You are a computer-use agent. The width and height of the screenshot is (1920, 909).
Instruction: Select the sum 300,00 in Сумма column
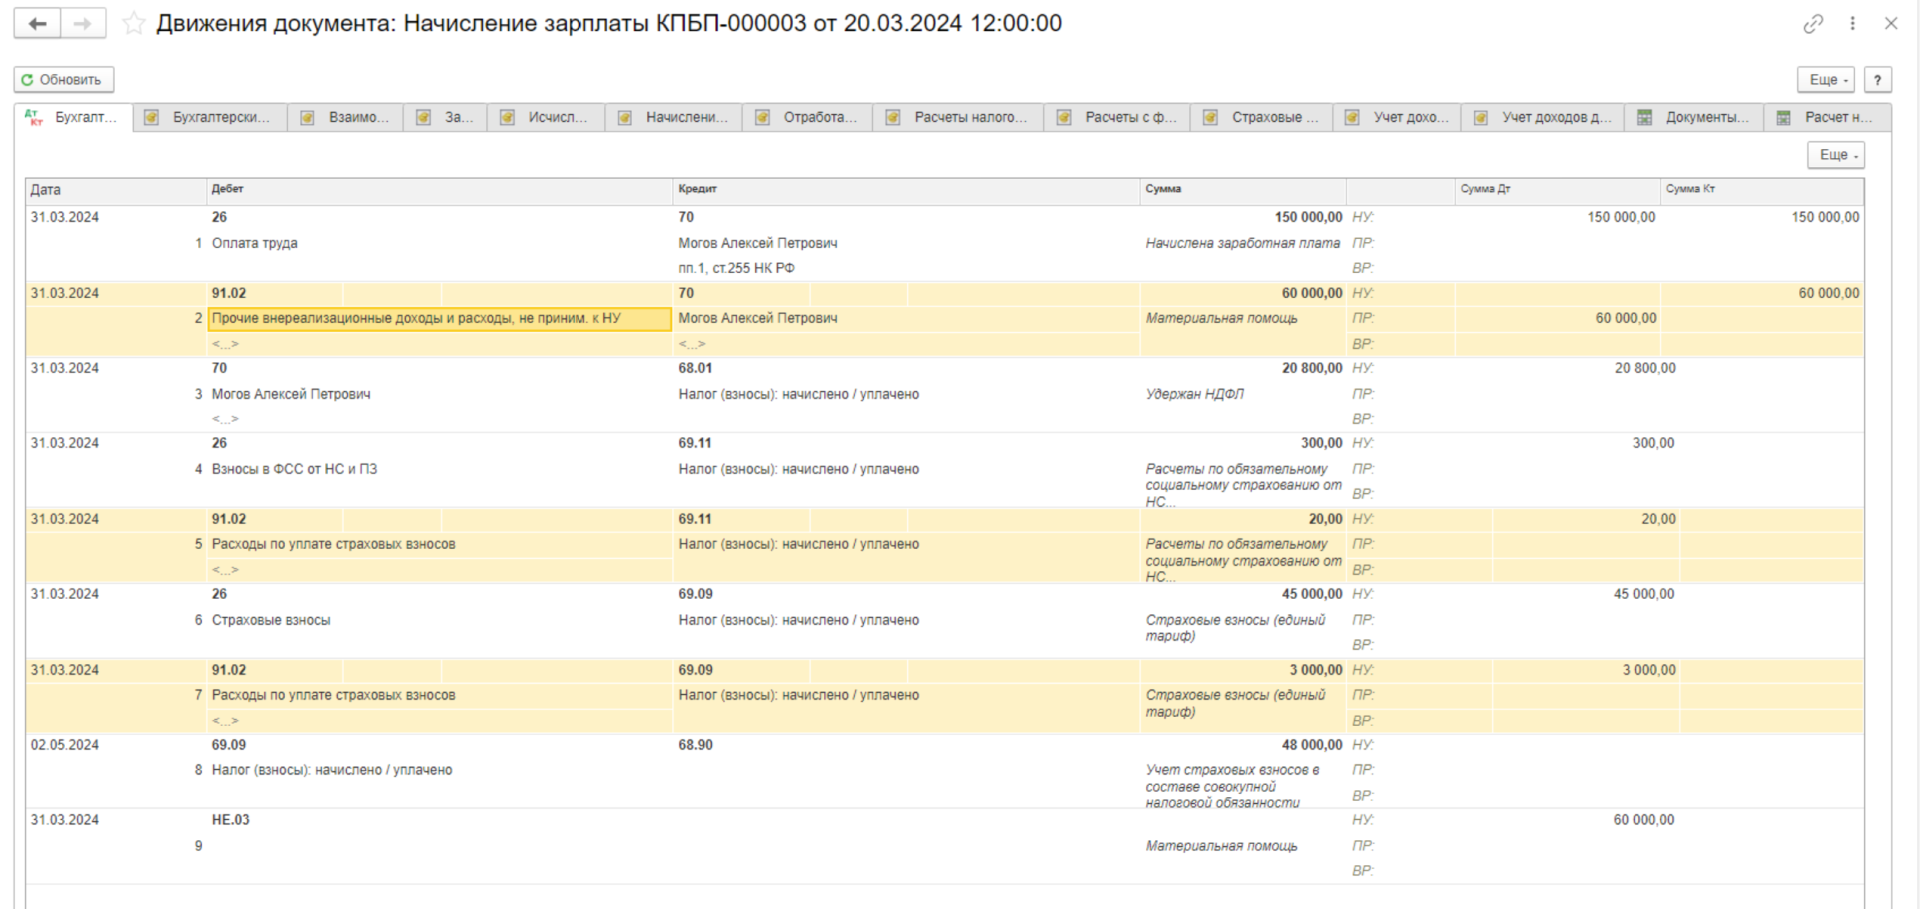1321,444
